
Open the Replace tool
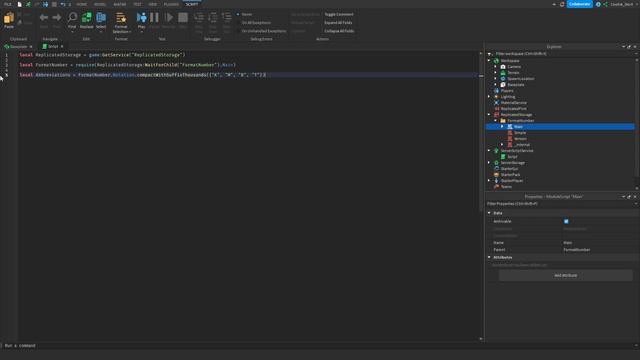[87, 17]
